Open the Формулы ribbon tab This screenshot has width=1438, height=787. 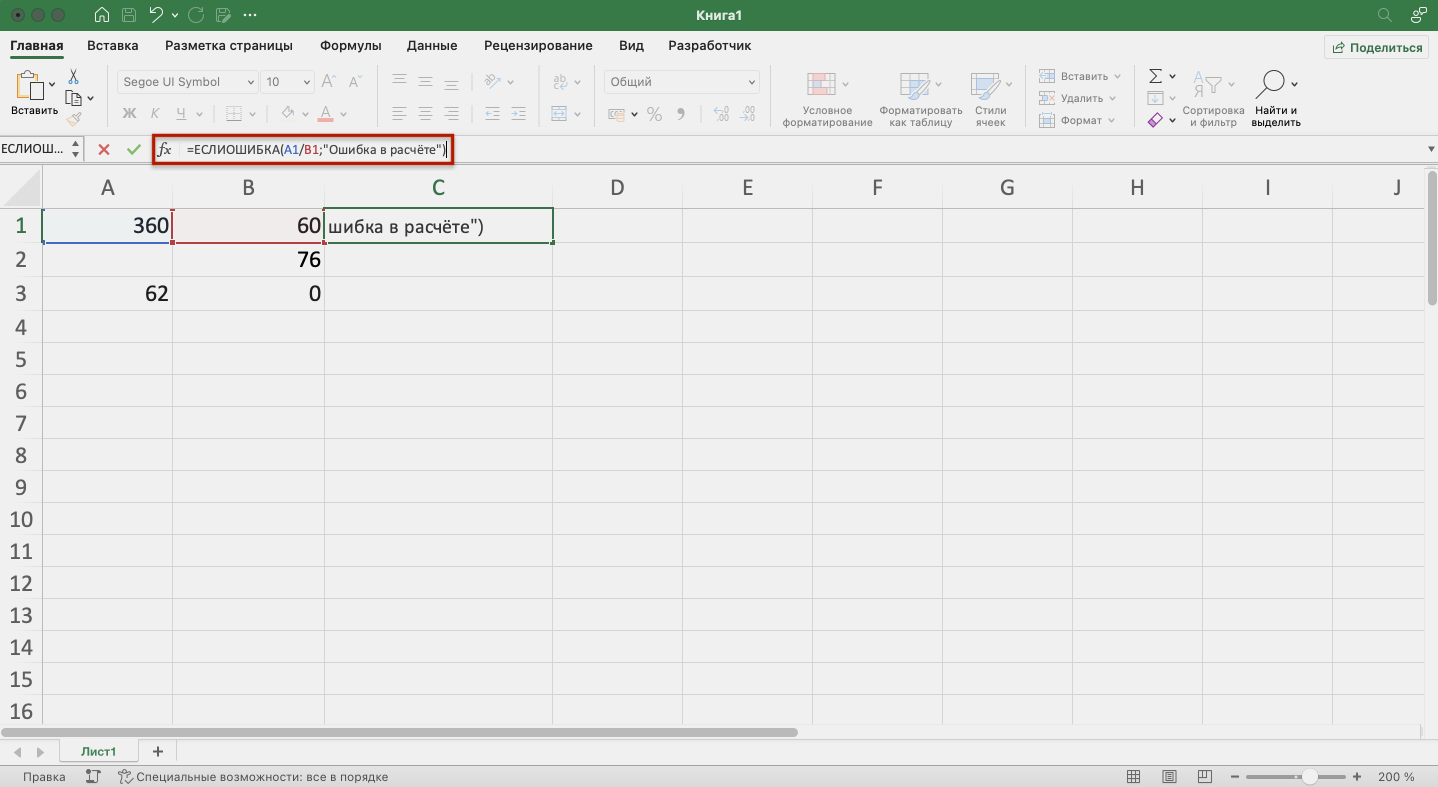350,45
